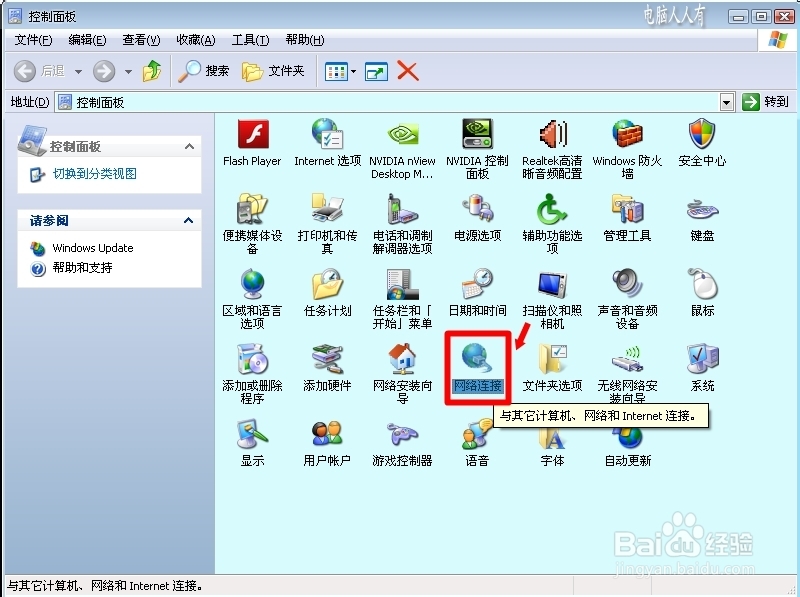Viewport: 800px width, 597px height.
Task: Open 管理工具 icon
Action: tap(627, 209)
